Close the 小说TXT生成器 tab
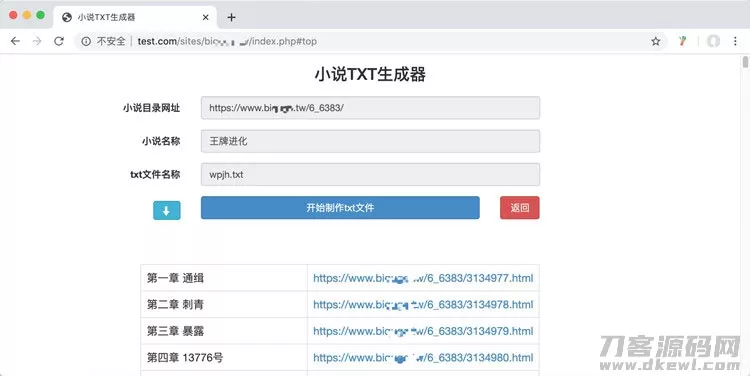750x376 pixels. point(205,17)
